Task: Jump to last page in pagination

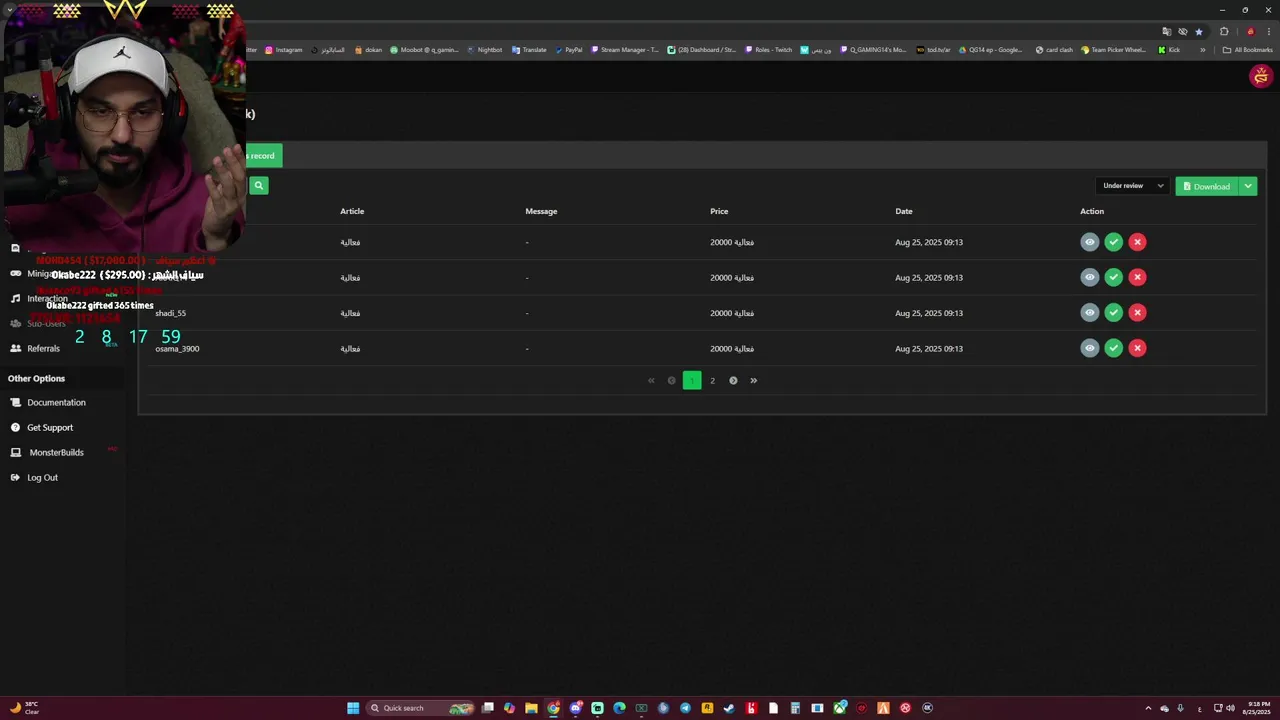Action: [x=753, y=380]
